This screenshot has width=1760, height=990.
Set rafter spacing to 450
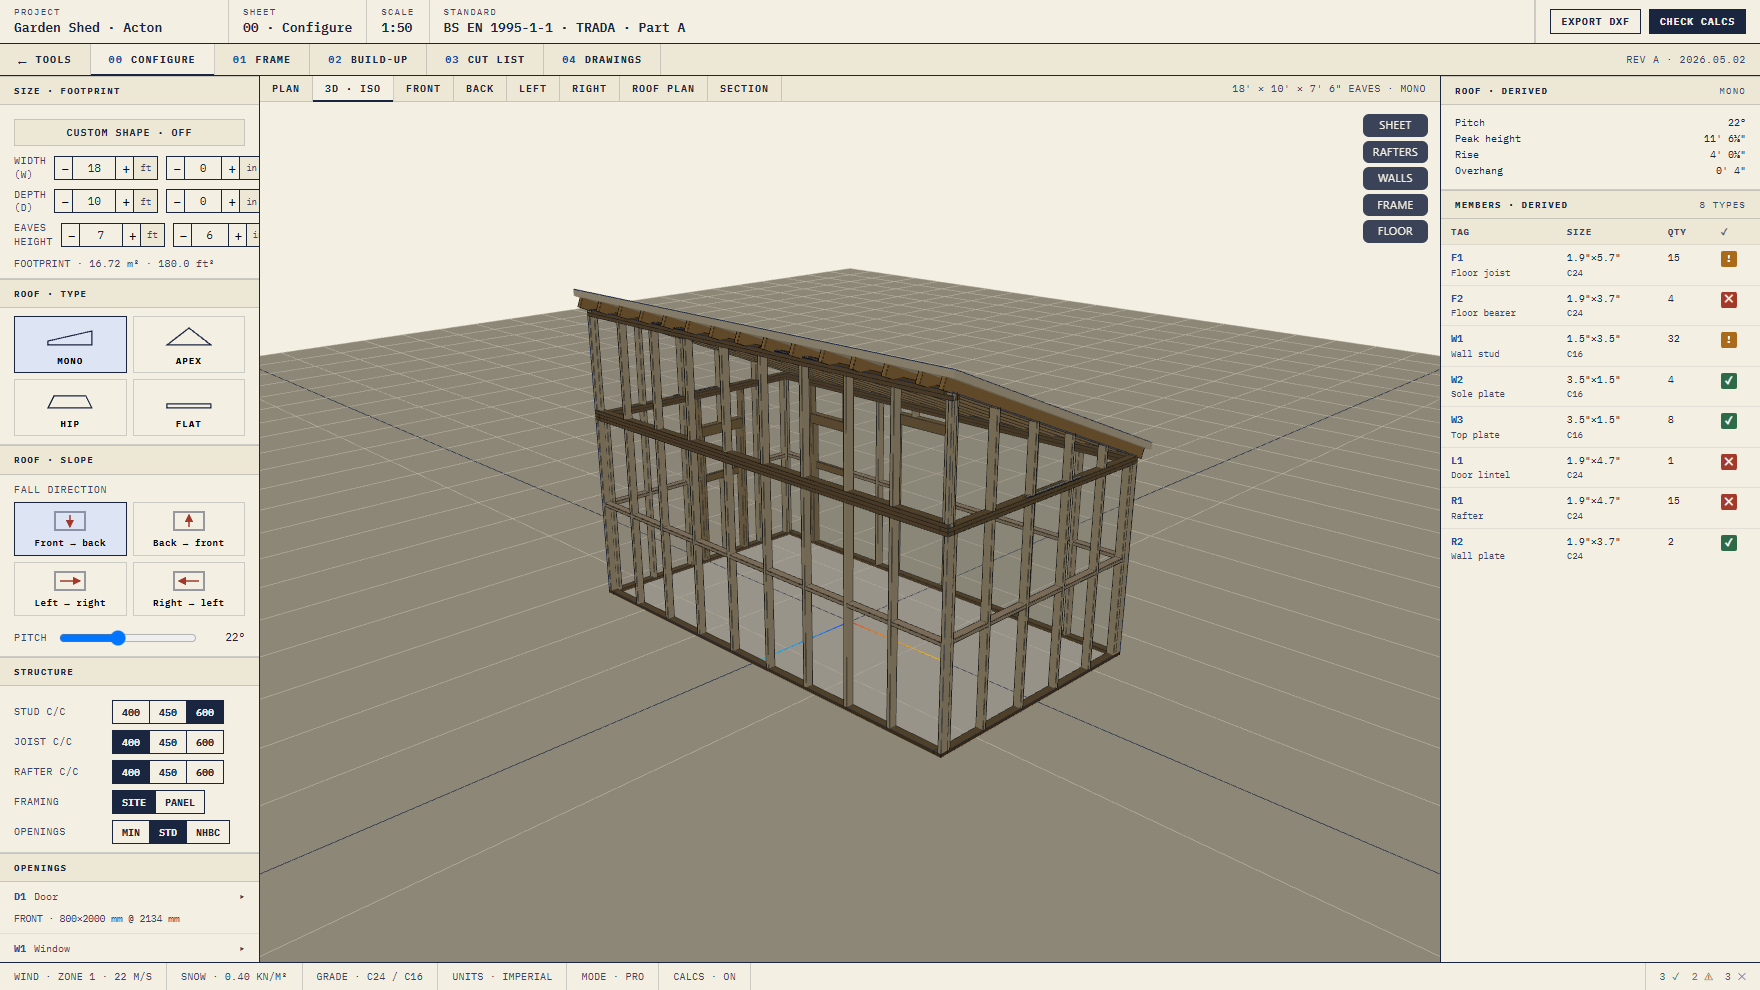point(168,772)
